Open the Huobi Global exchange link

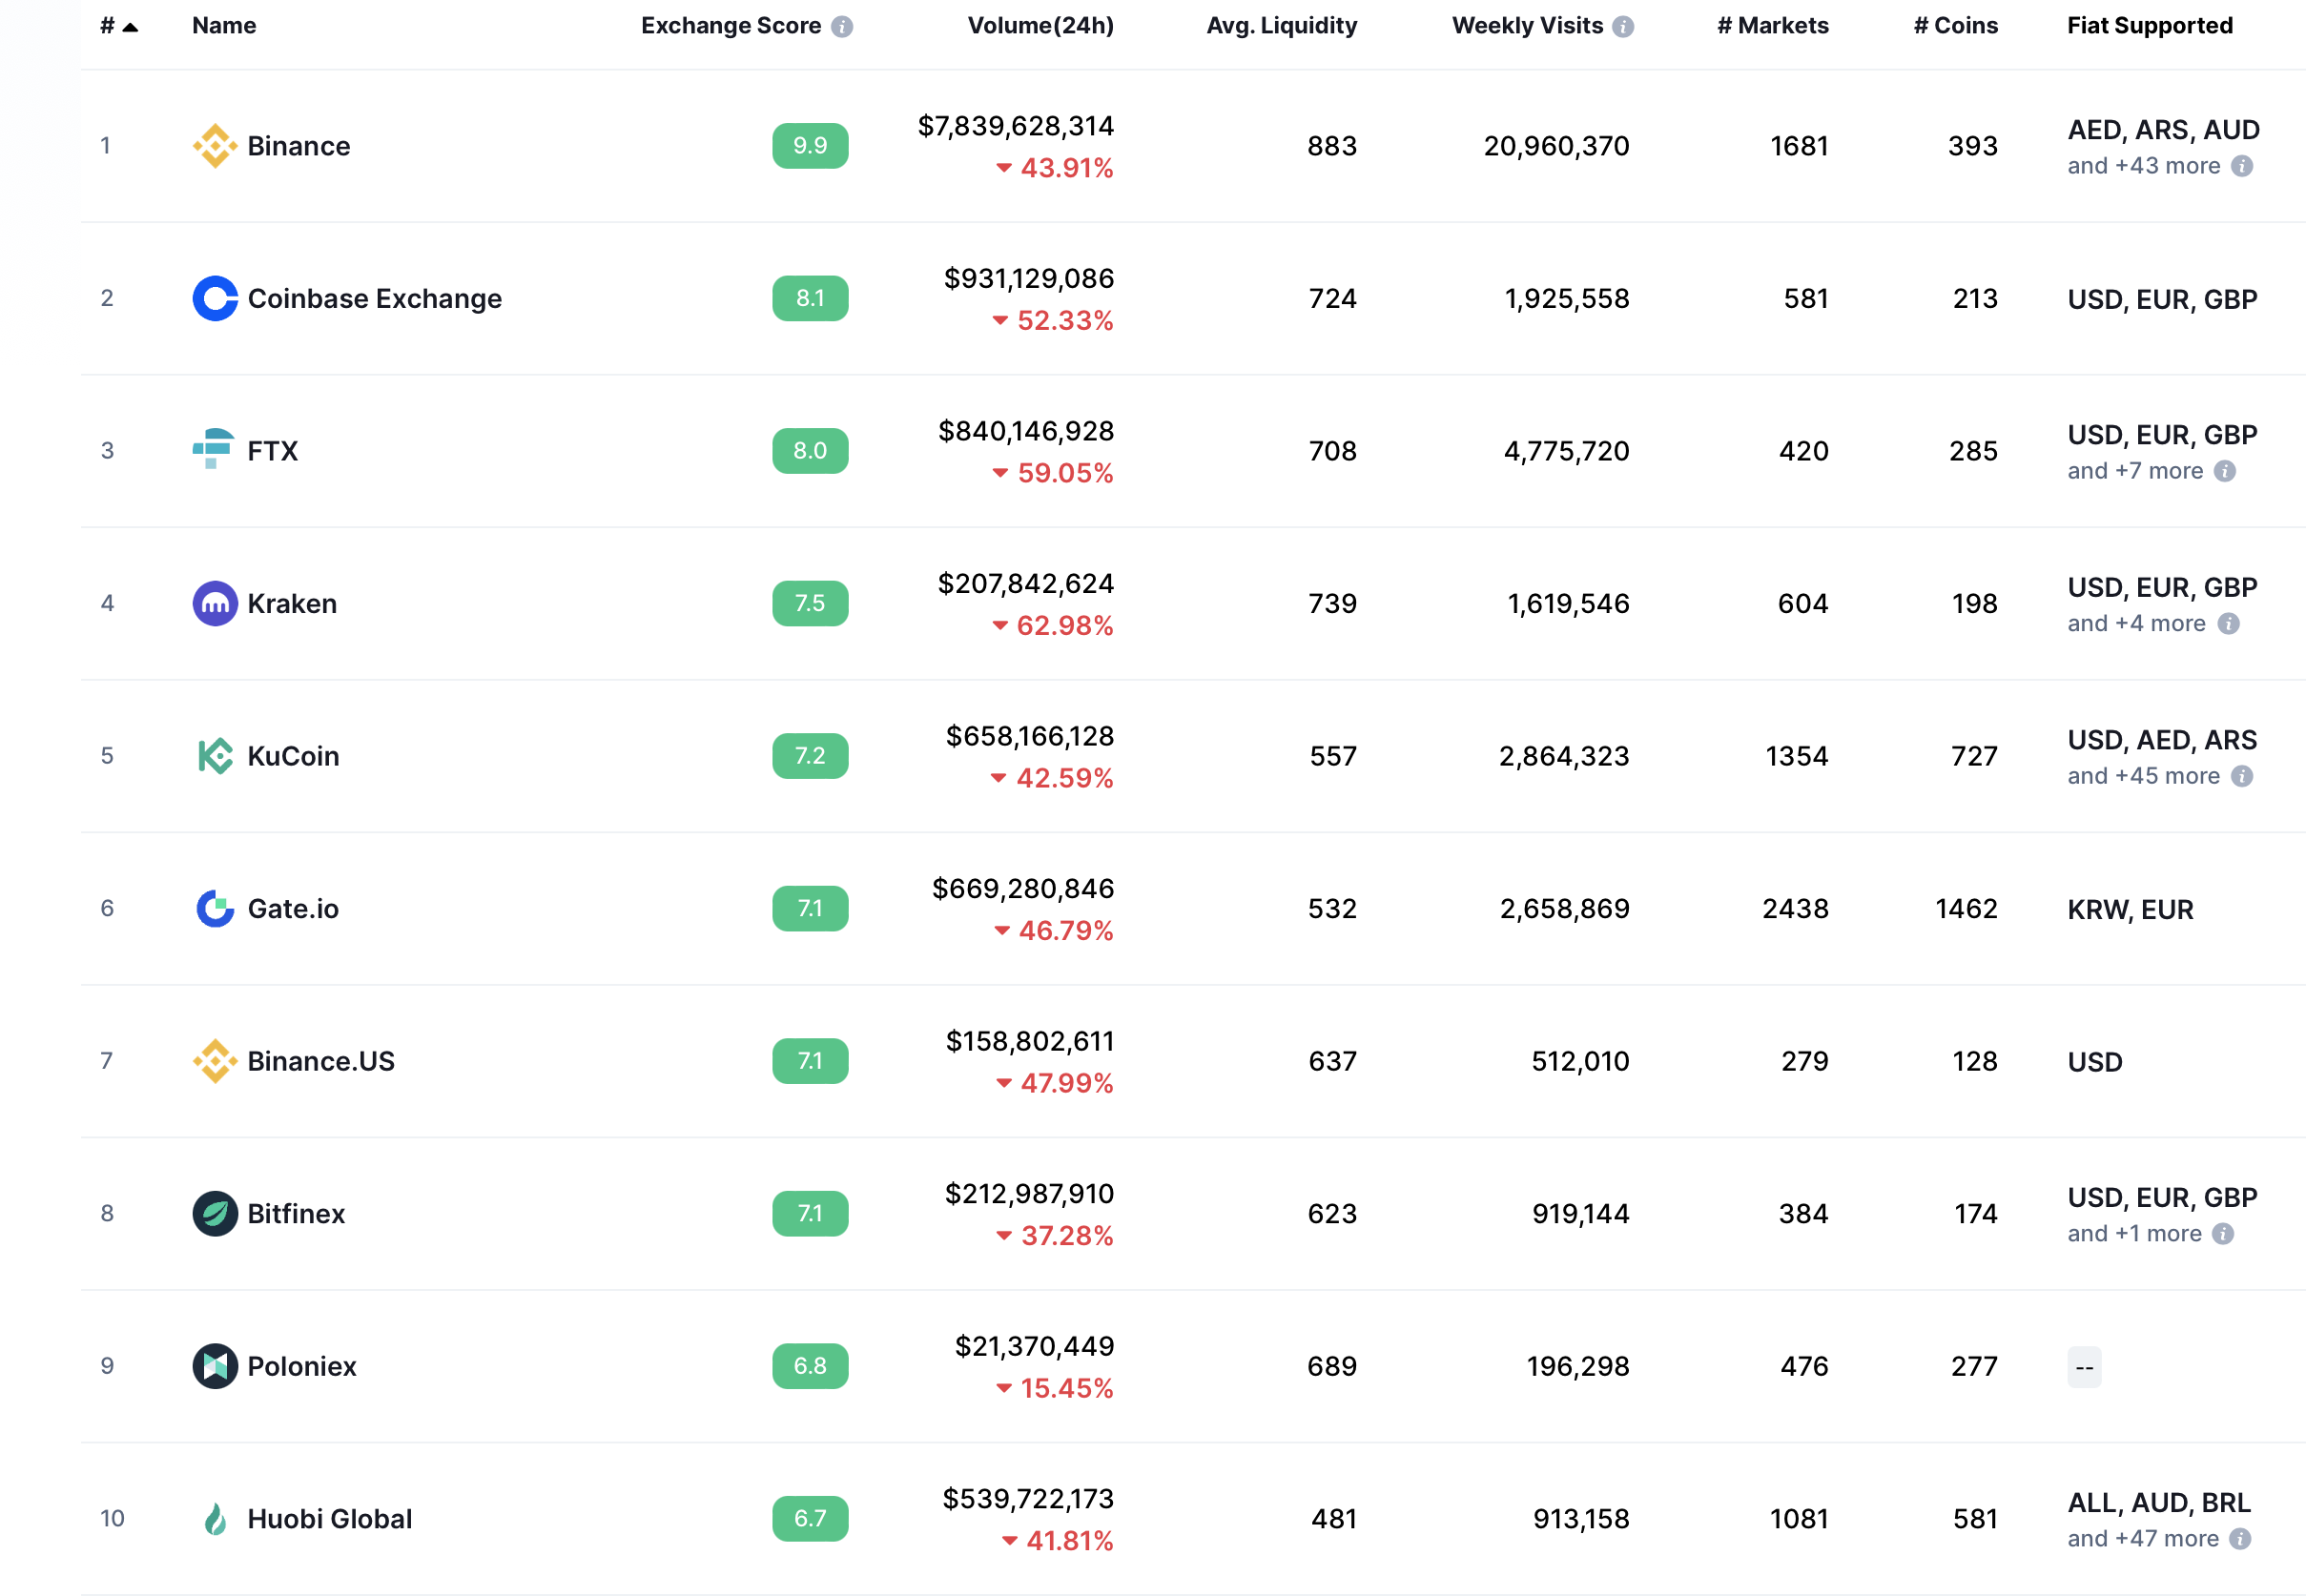click(x=330, y=1519)
